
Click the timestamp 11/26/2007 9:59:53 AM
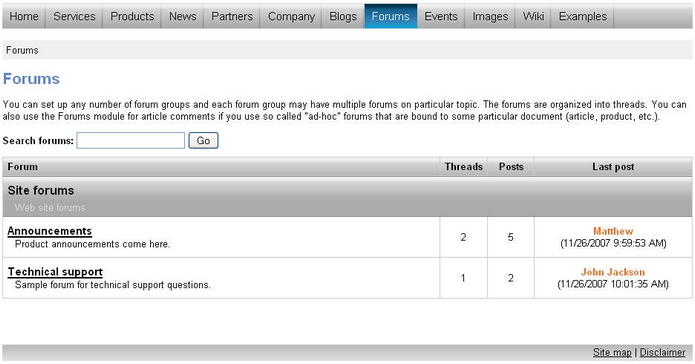coord(613,243)
